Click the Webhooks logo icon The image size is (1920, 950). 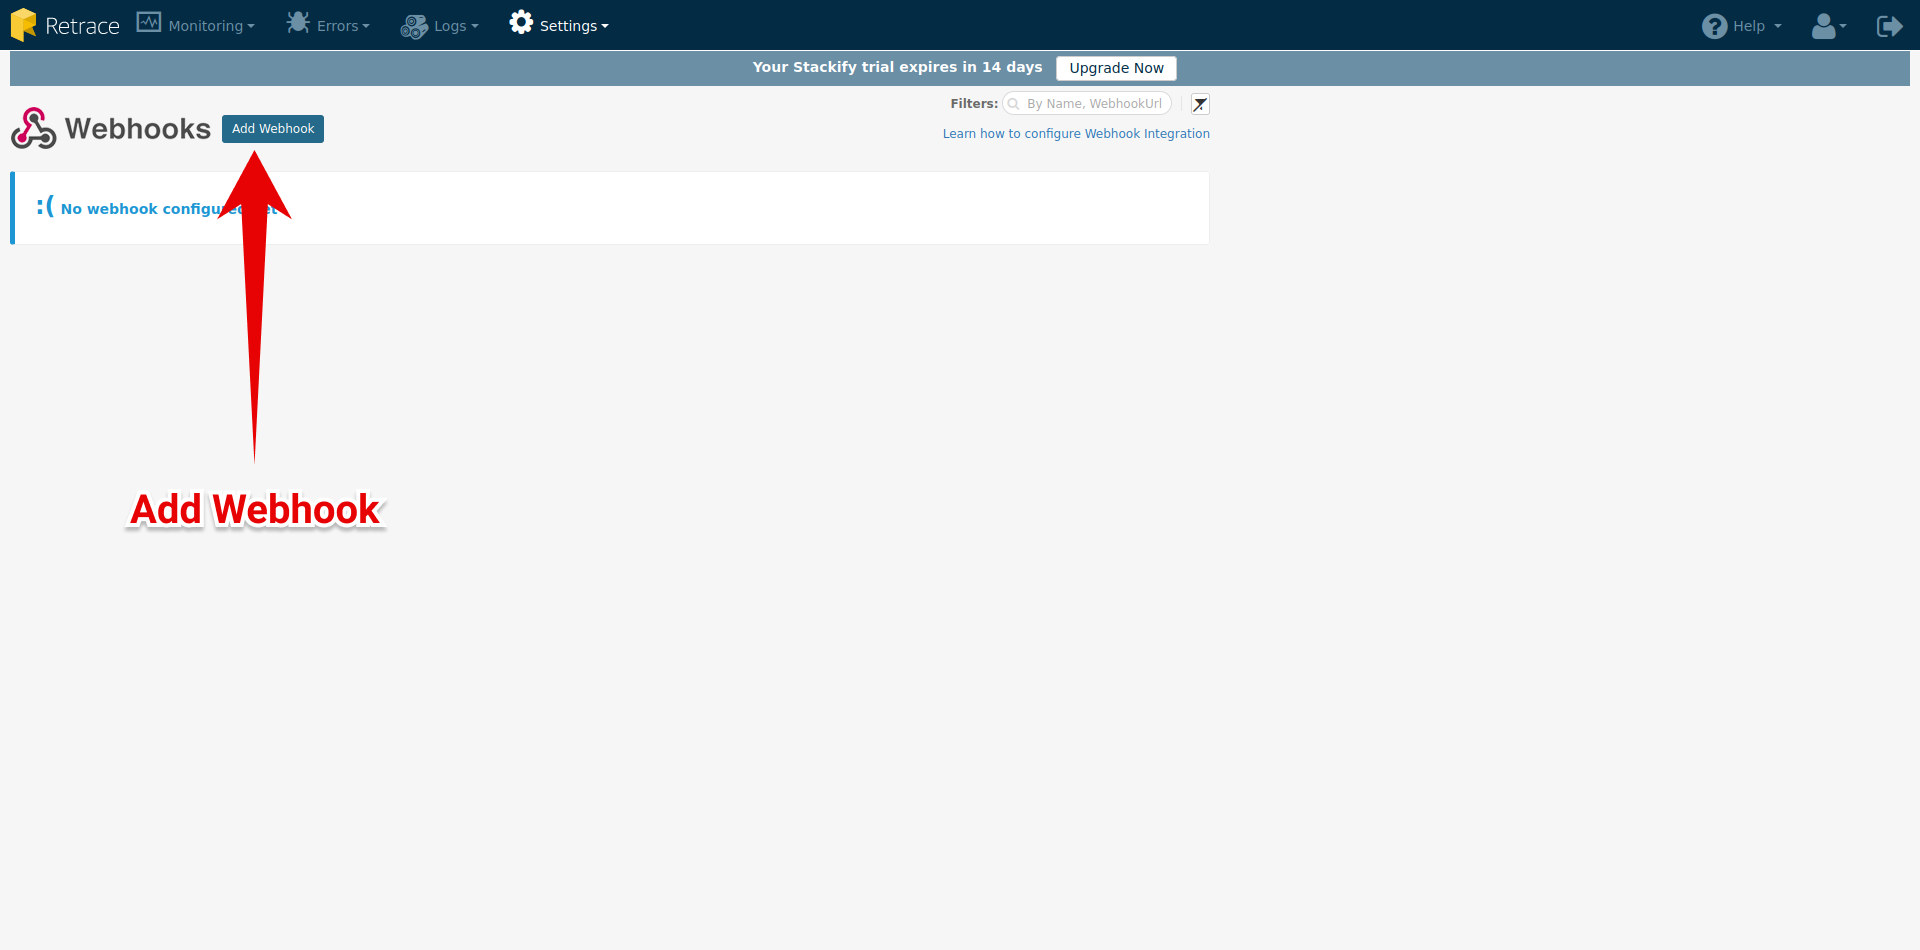34,128
